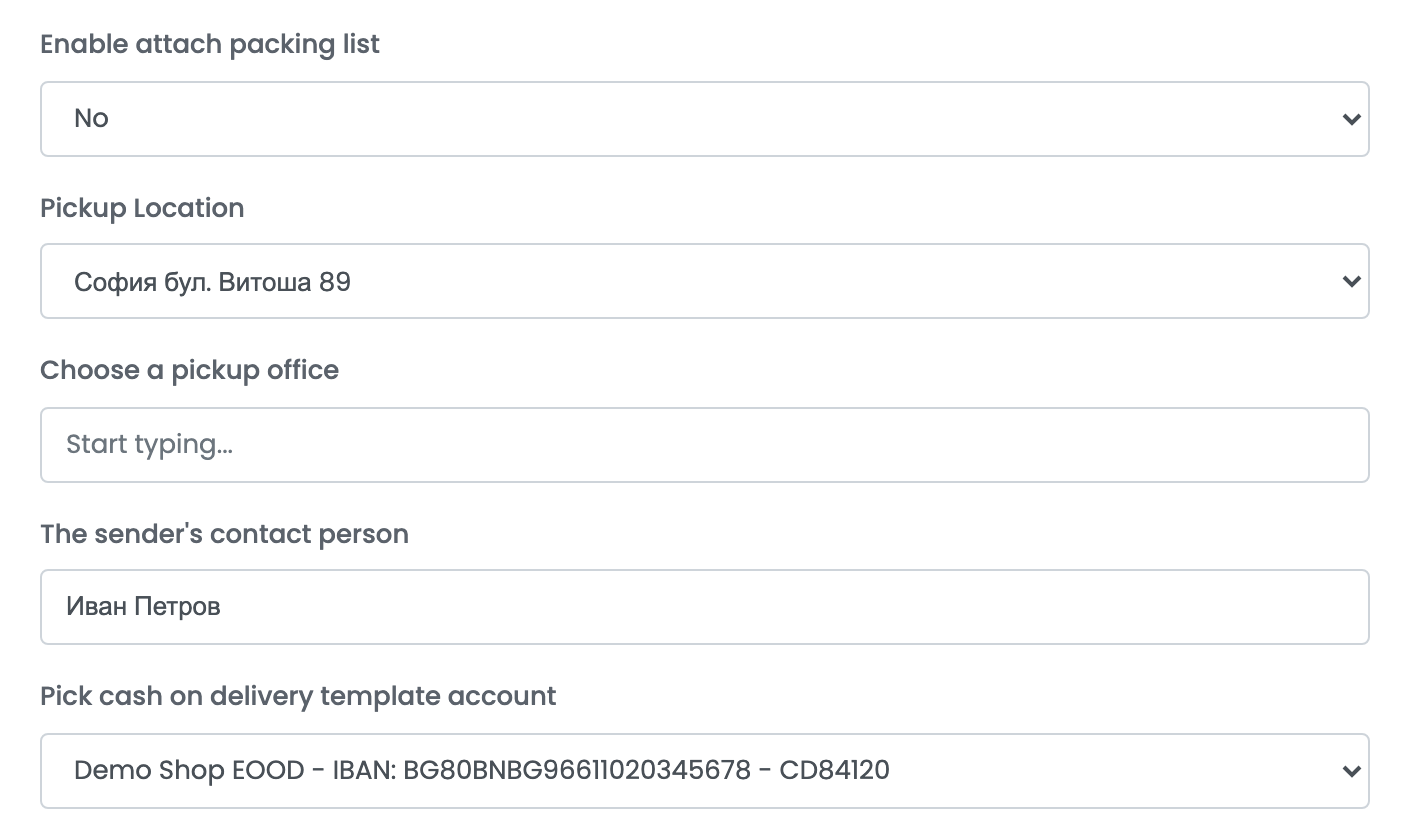1410x840 pixels.
Task: Click the 'Choose a pickup office' label
Action: tap(190, 370)
